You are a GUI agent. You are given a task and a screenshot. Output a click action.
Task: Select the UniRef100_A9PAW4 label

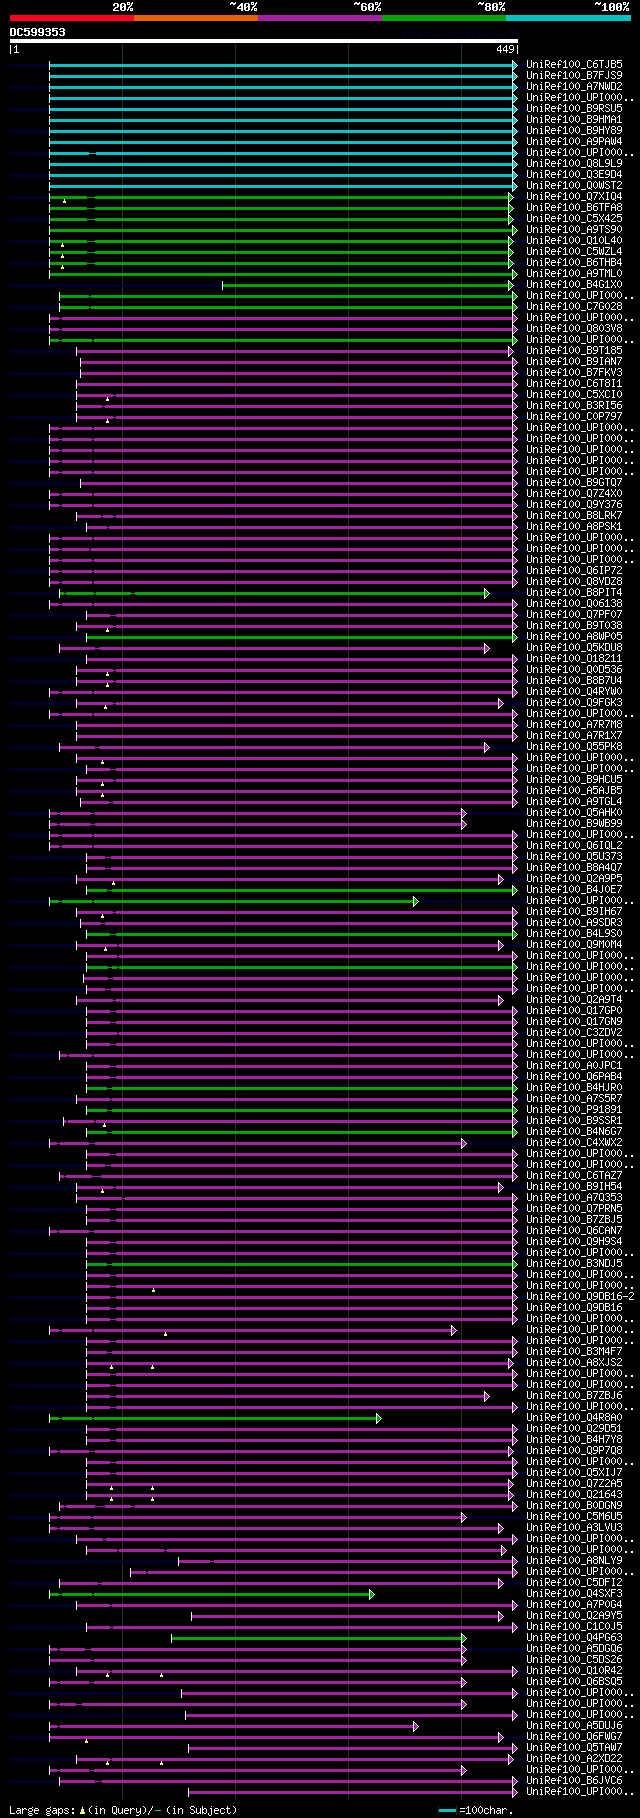point(574,141)
